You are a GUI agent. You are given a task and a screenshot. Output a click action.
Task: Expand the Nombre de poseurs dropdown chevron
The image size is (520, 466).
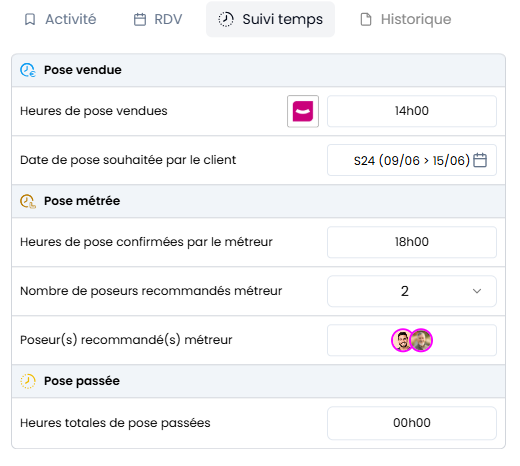pyautogui.click(x=477, y=291)
